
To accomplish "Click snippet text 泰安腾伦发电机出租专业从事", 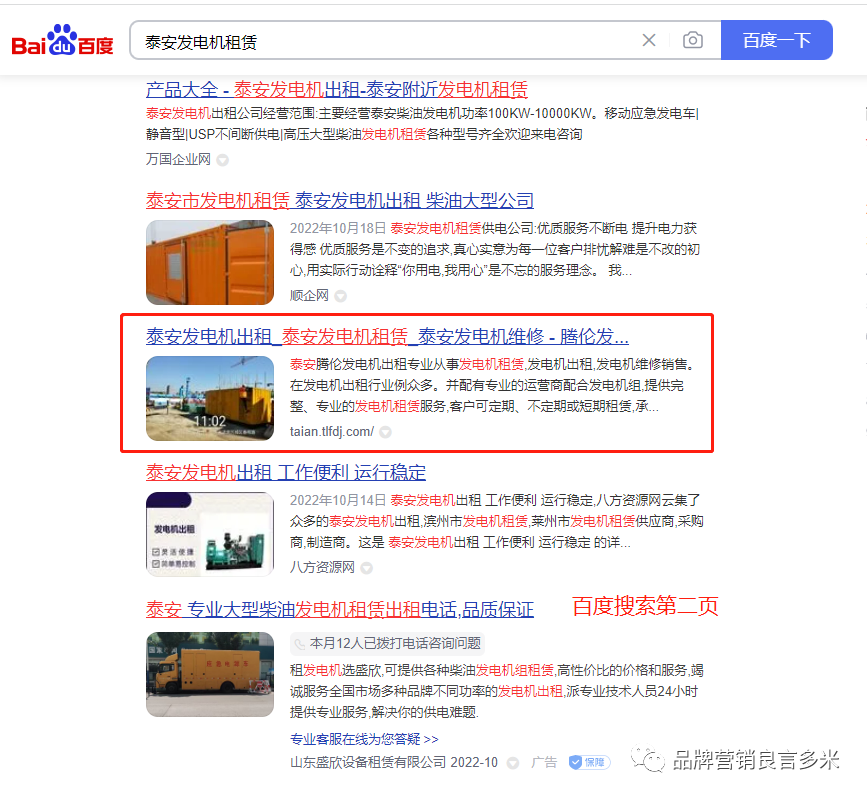I will point(374,364).
